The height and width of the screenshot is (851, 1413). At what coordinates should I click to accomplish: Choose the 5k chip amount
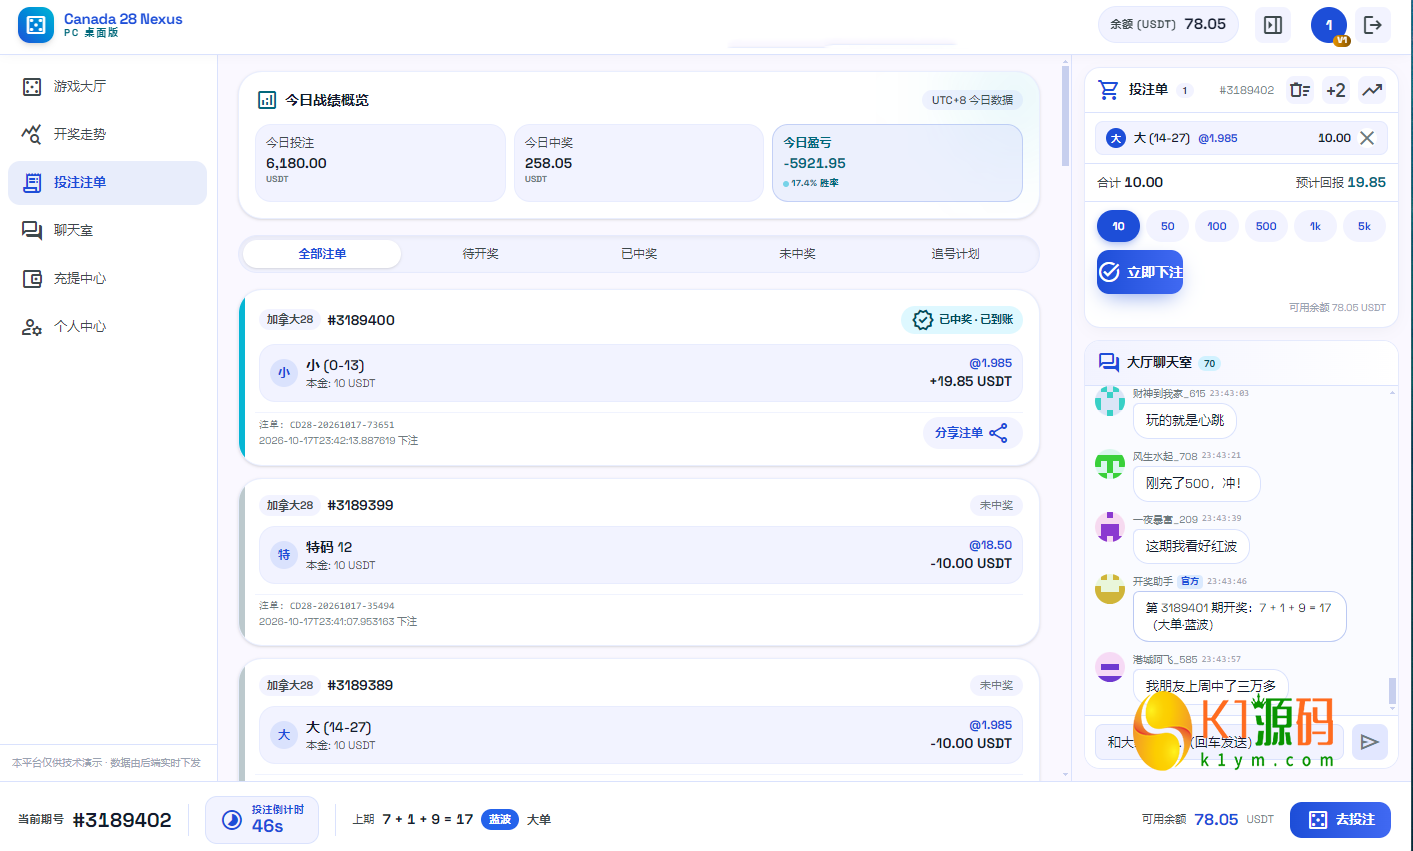pyautogui.click(x=1364, y=226)
